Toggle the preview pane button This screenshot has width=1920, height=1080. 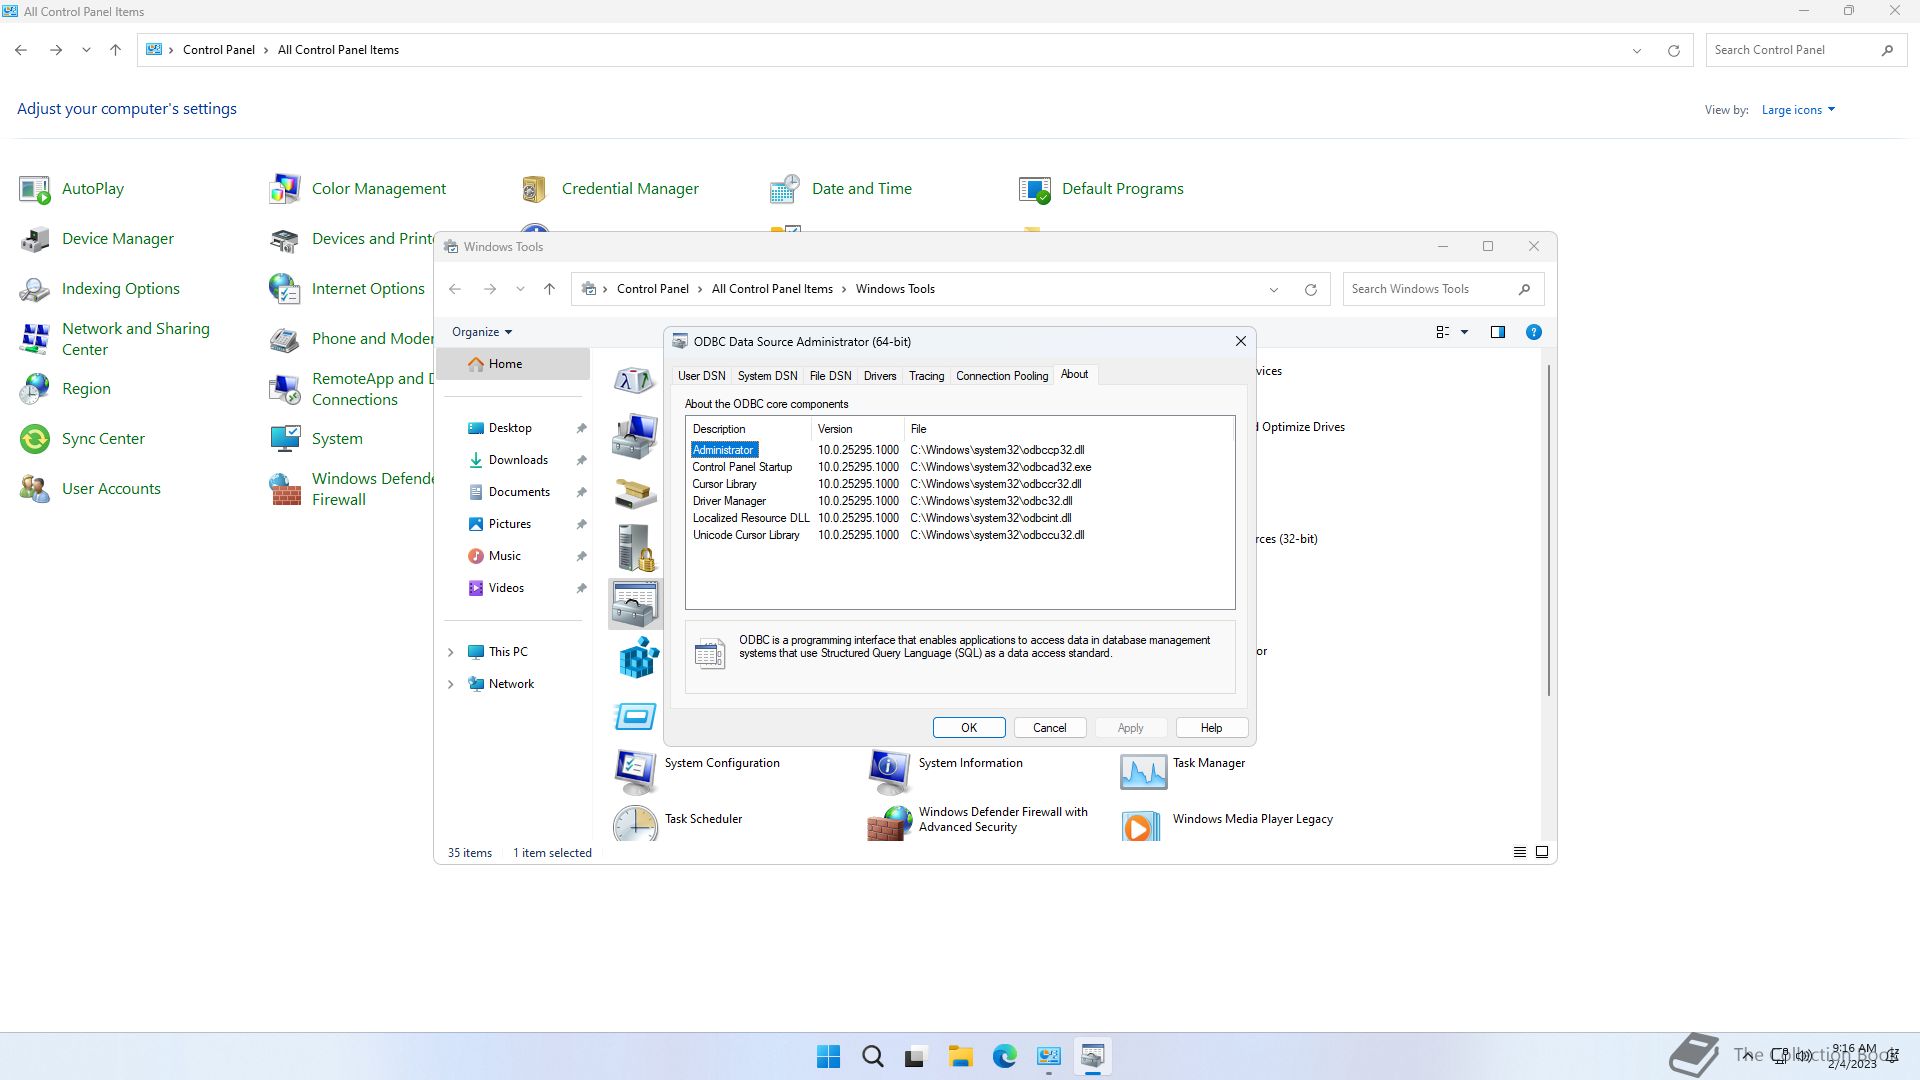tap(1497, 332)
